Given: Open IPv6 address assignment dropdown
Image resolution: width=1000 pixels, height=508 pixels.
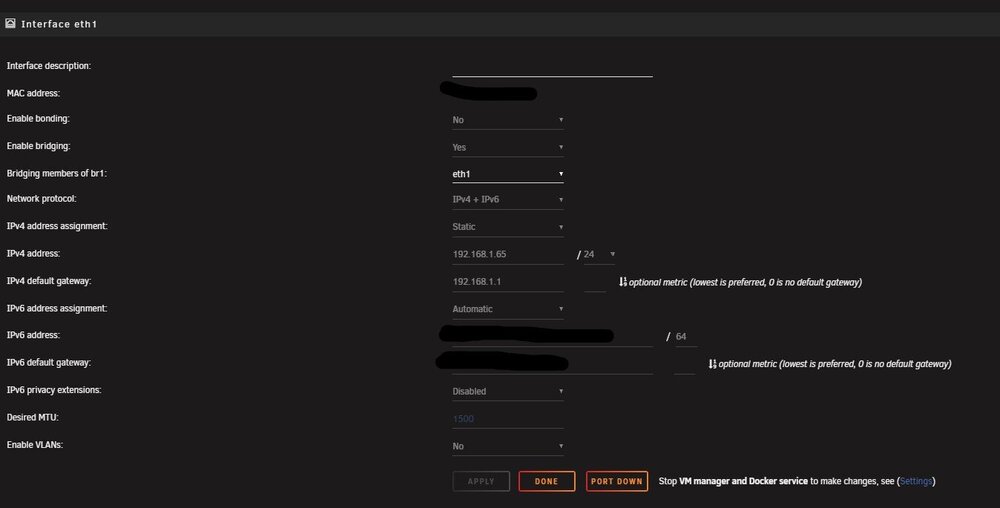Looking at the screenshot, I should (508, 309).
